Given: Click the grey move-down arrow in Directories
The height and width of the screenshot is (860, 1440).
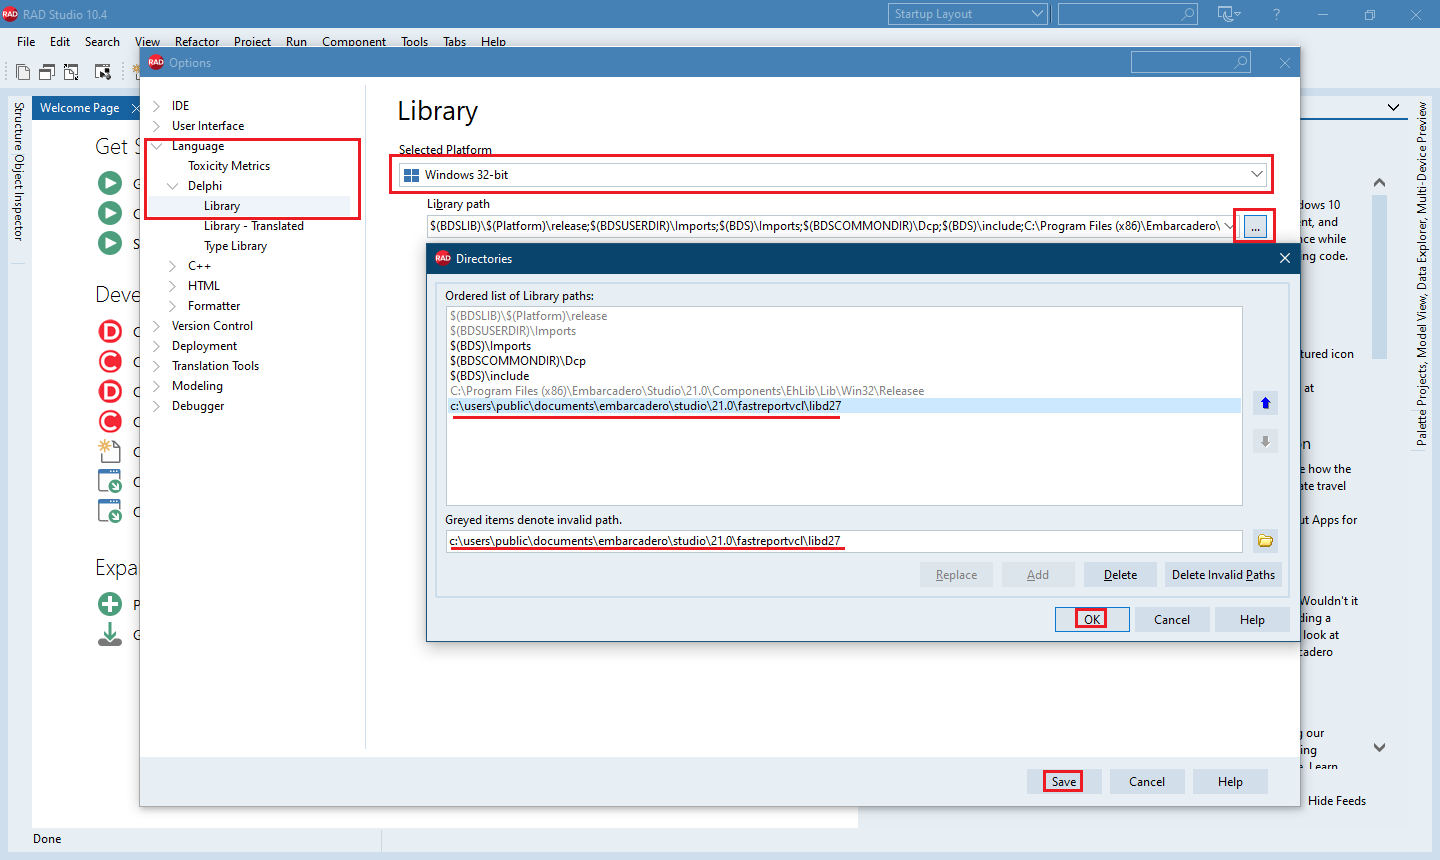Looking at the screenshot, I should click(x=1265, y=441).
